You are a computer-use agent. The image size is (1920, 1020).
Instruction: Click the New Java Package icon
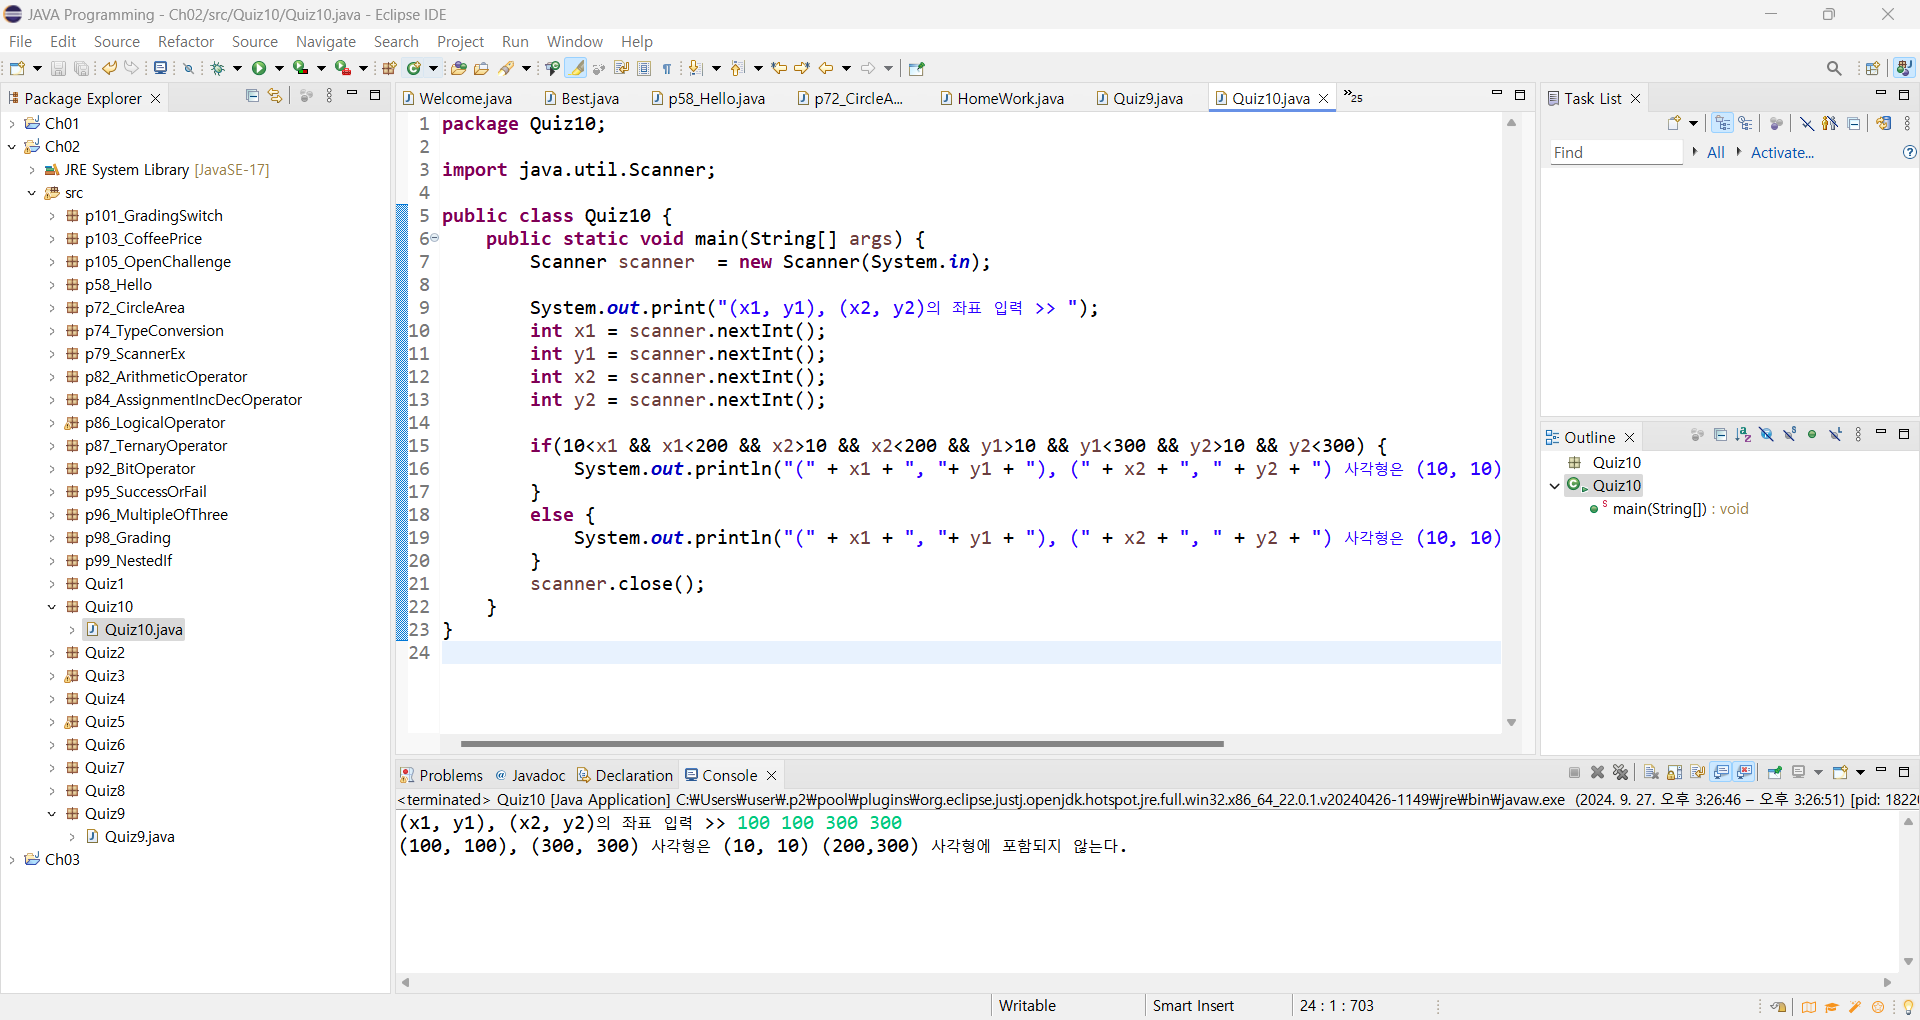pos(389,68)
